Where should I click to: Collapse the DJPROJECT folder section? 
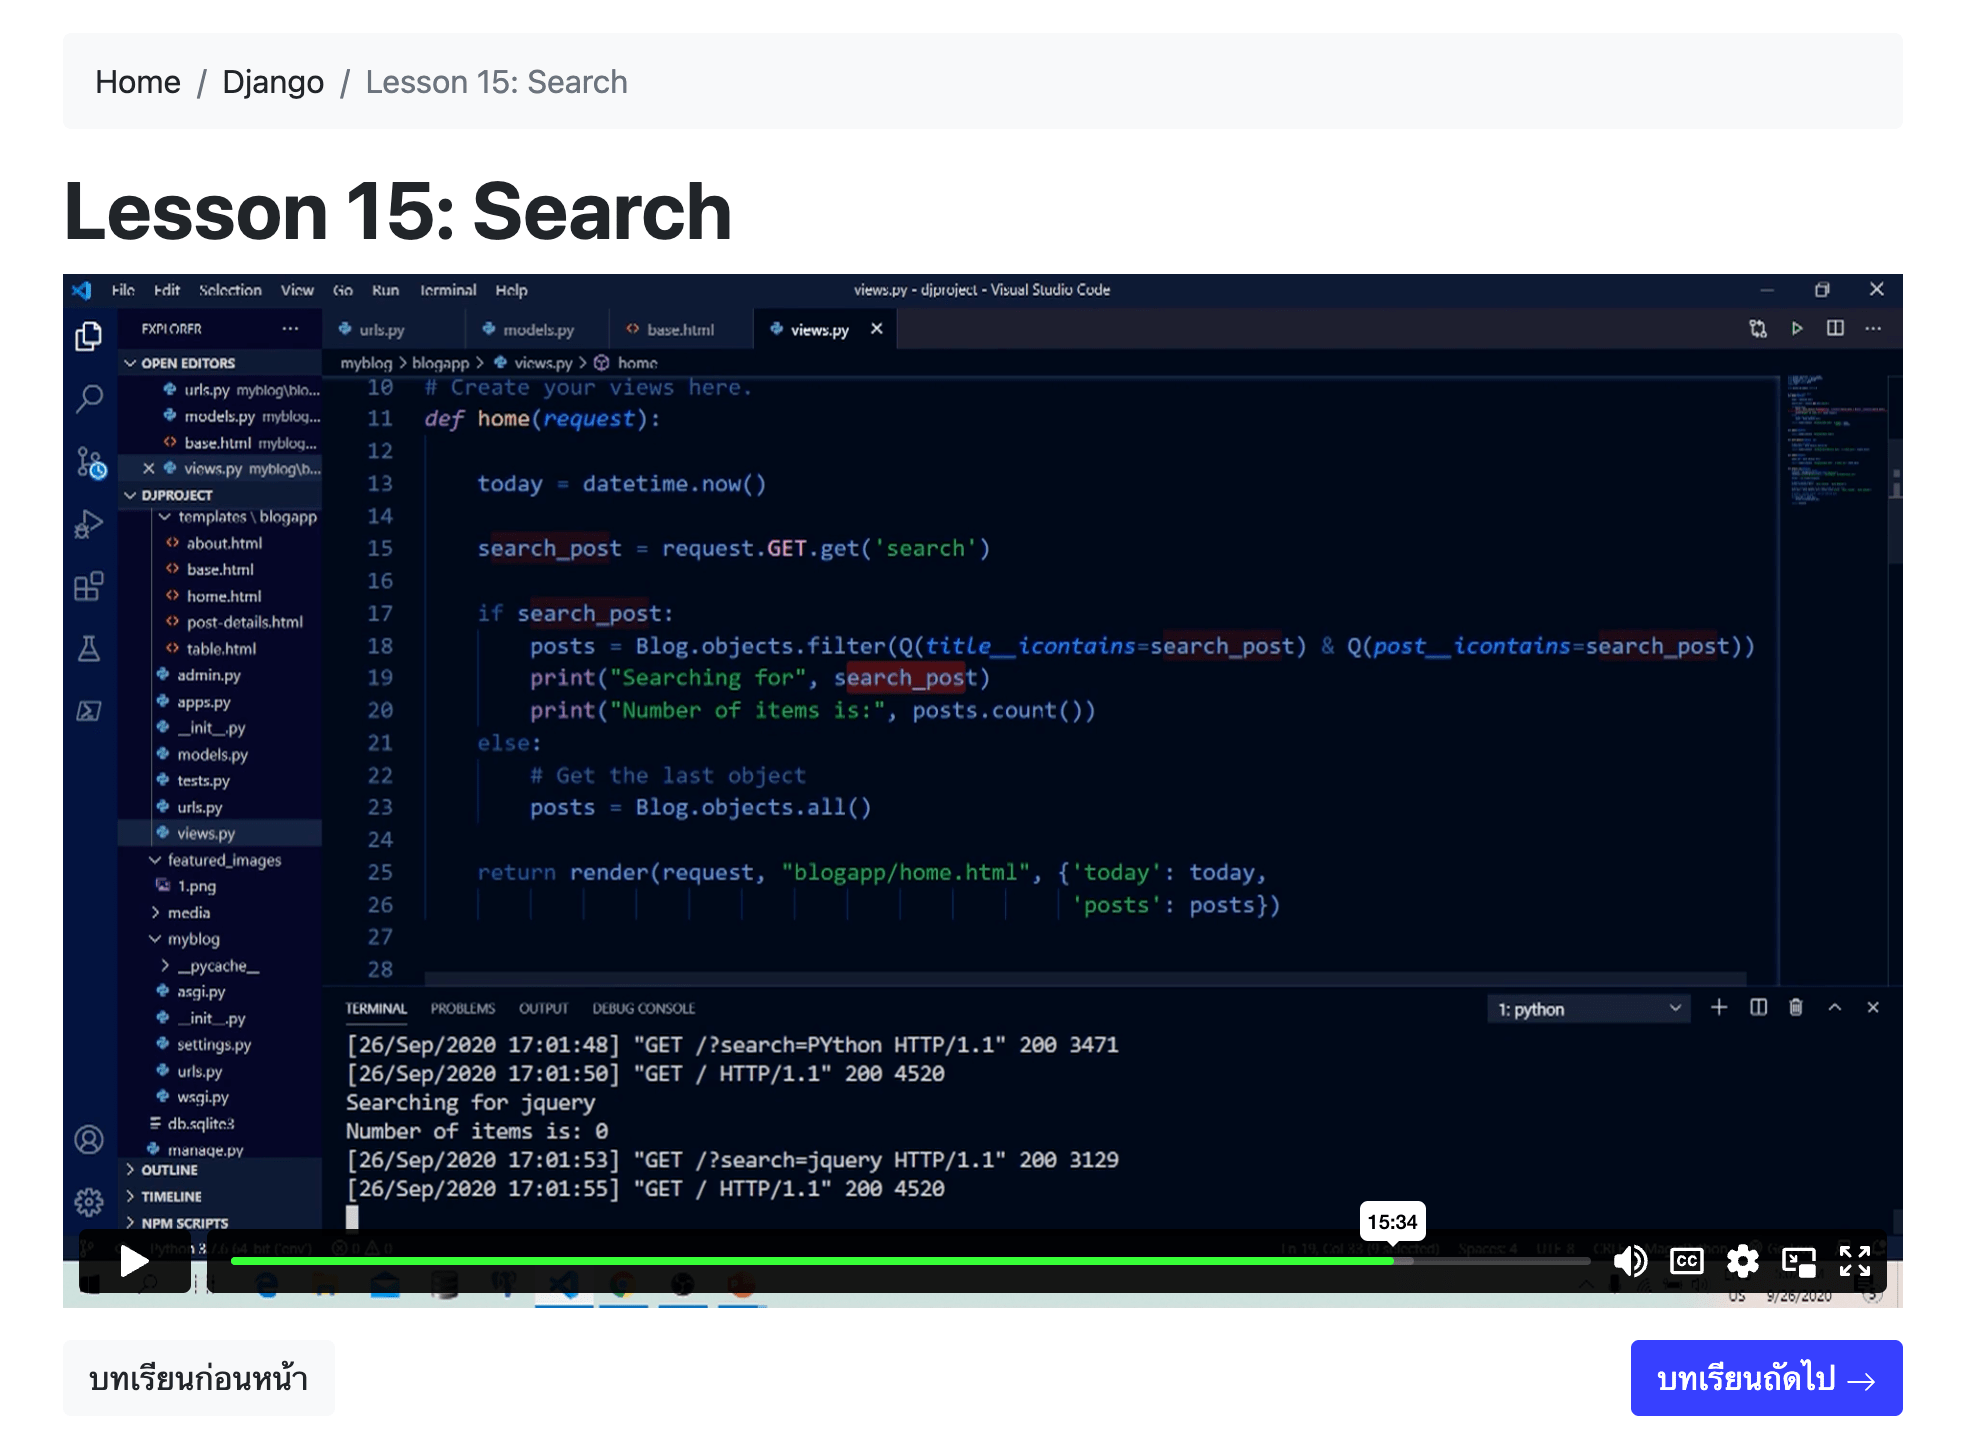(220, 495)
